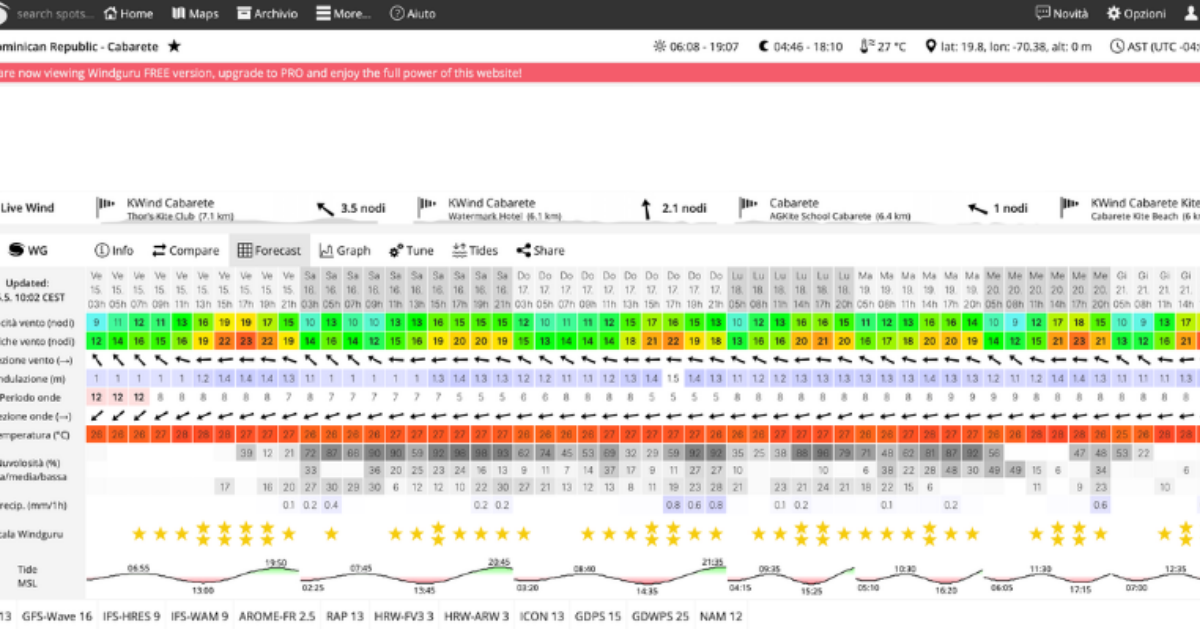
Task: Open the Tune settings tab
Action: click(411, 250)
